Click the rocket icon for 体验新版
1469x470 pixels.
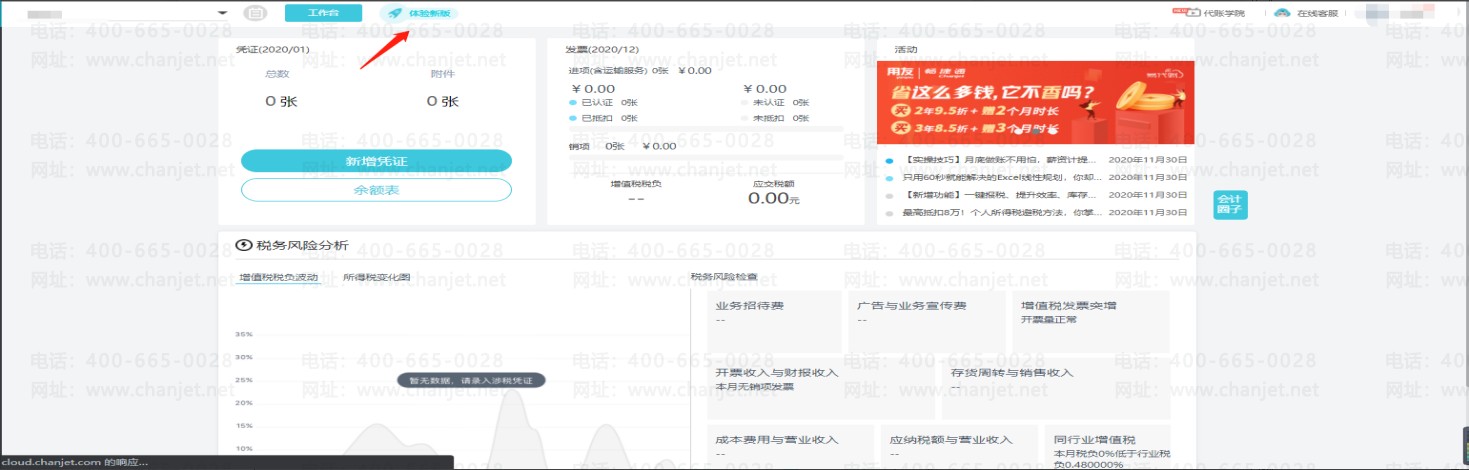(x=395, y=13)
